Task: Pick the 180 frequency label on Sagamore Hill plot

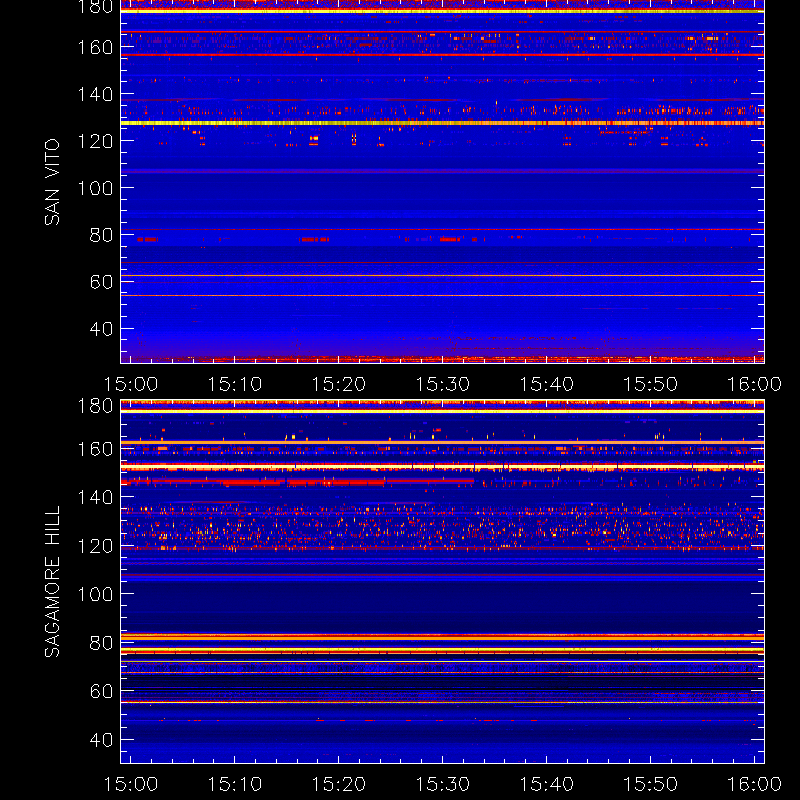Action: (x=95, y=406)
